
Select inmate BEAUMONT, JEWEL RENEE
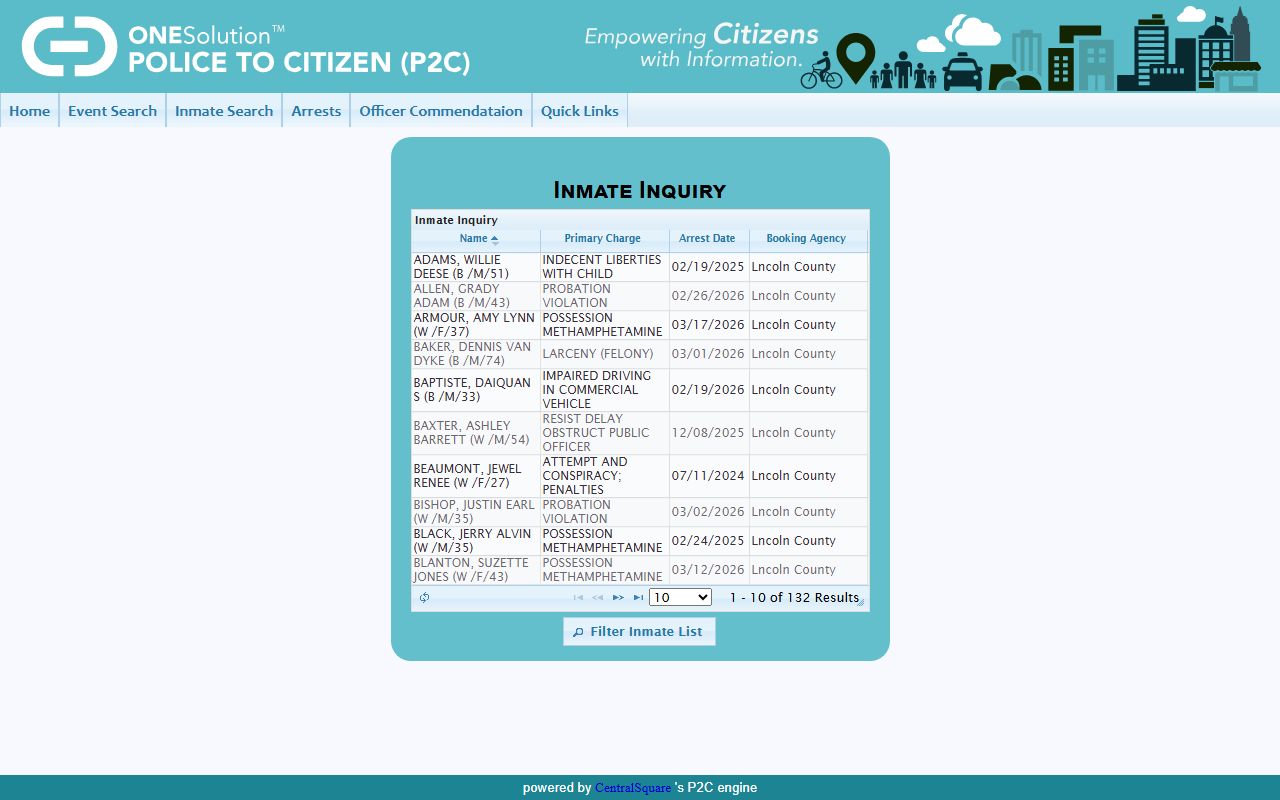pyautogui.click(x=640, y=476)
